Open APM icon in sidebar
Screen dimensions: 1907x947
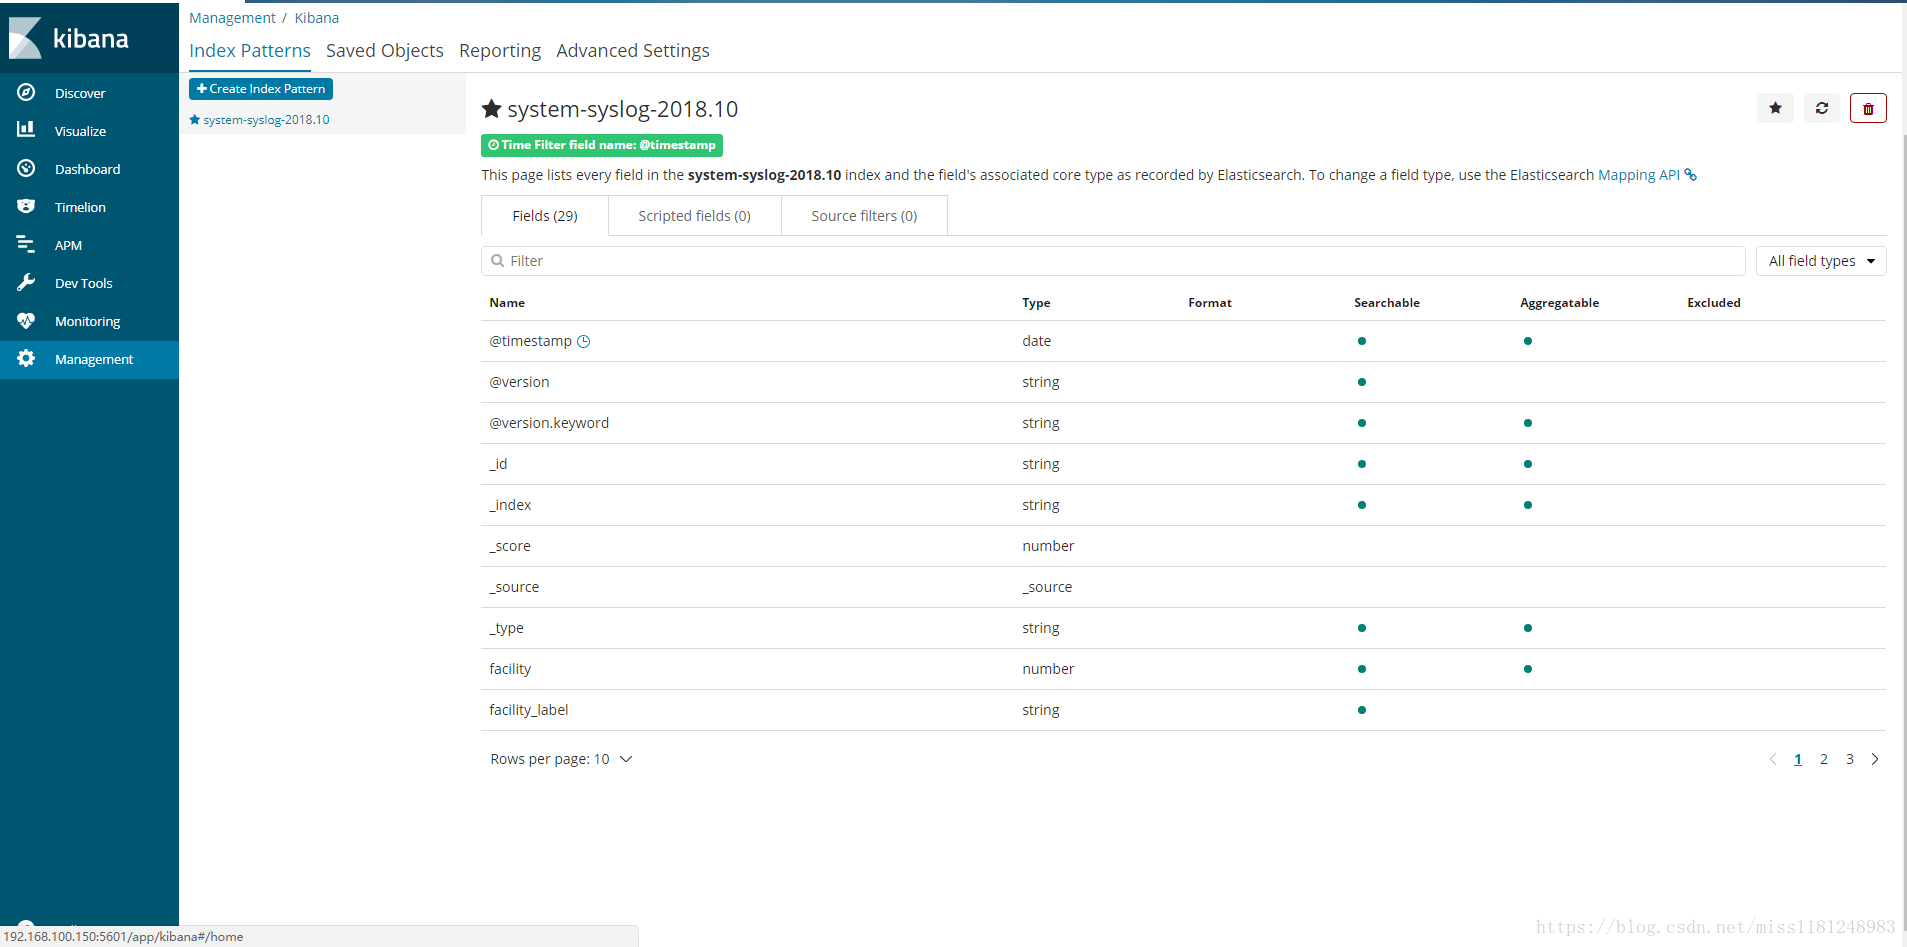coord(26,244)
